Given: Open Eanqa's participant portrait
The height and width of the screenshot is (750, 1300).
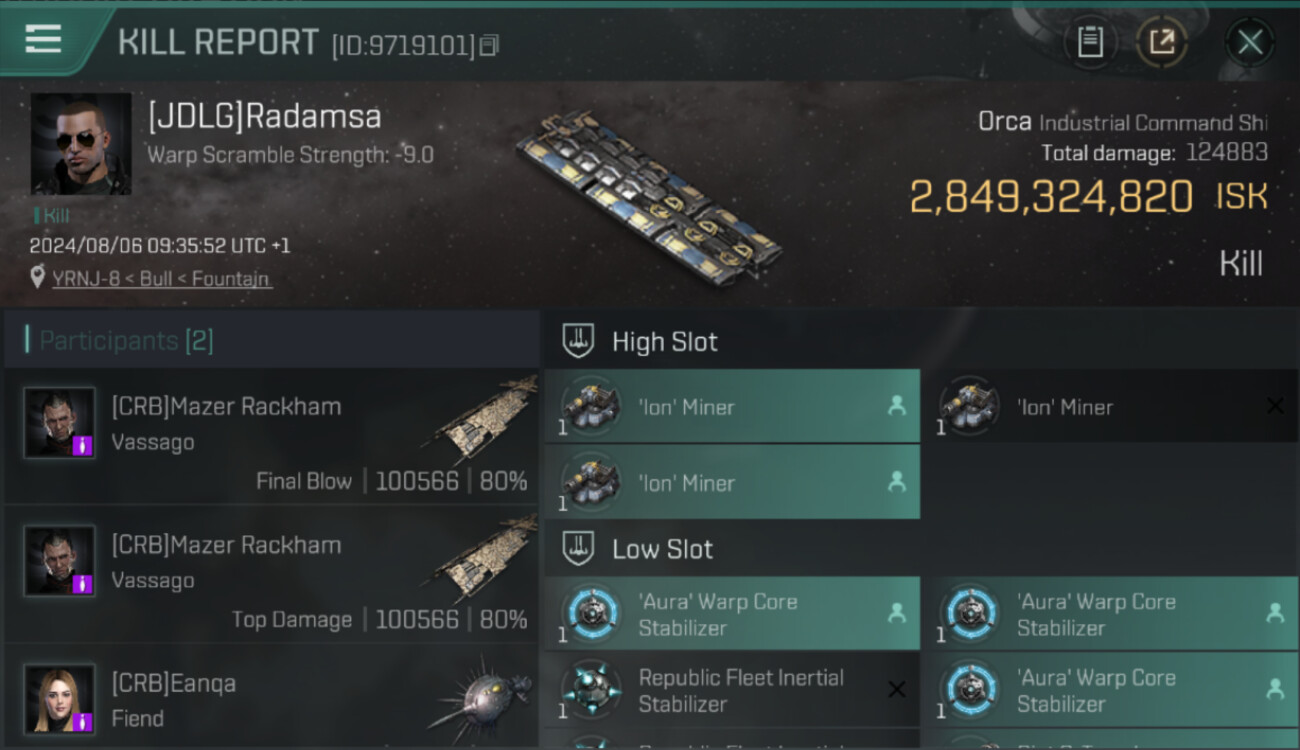Looking at the screenshot, I should [x=60, y=699].
